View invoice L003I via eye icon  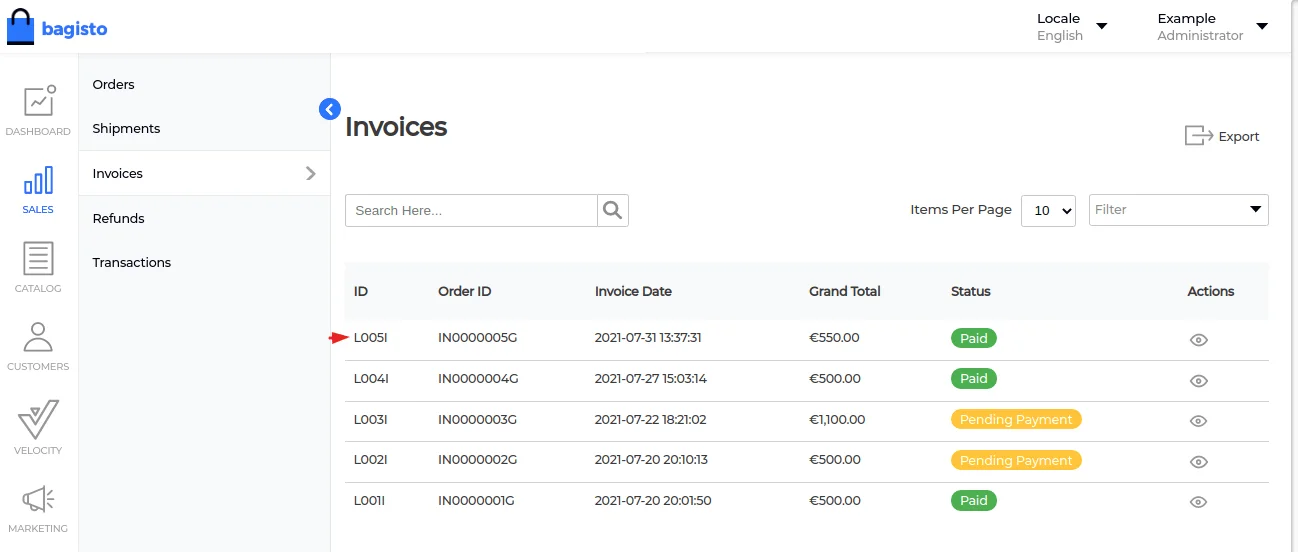1199,421
